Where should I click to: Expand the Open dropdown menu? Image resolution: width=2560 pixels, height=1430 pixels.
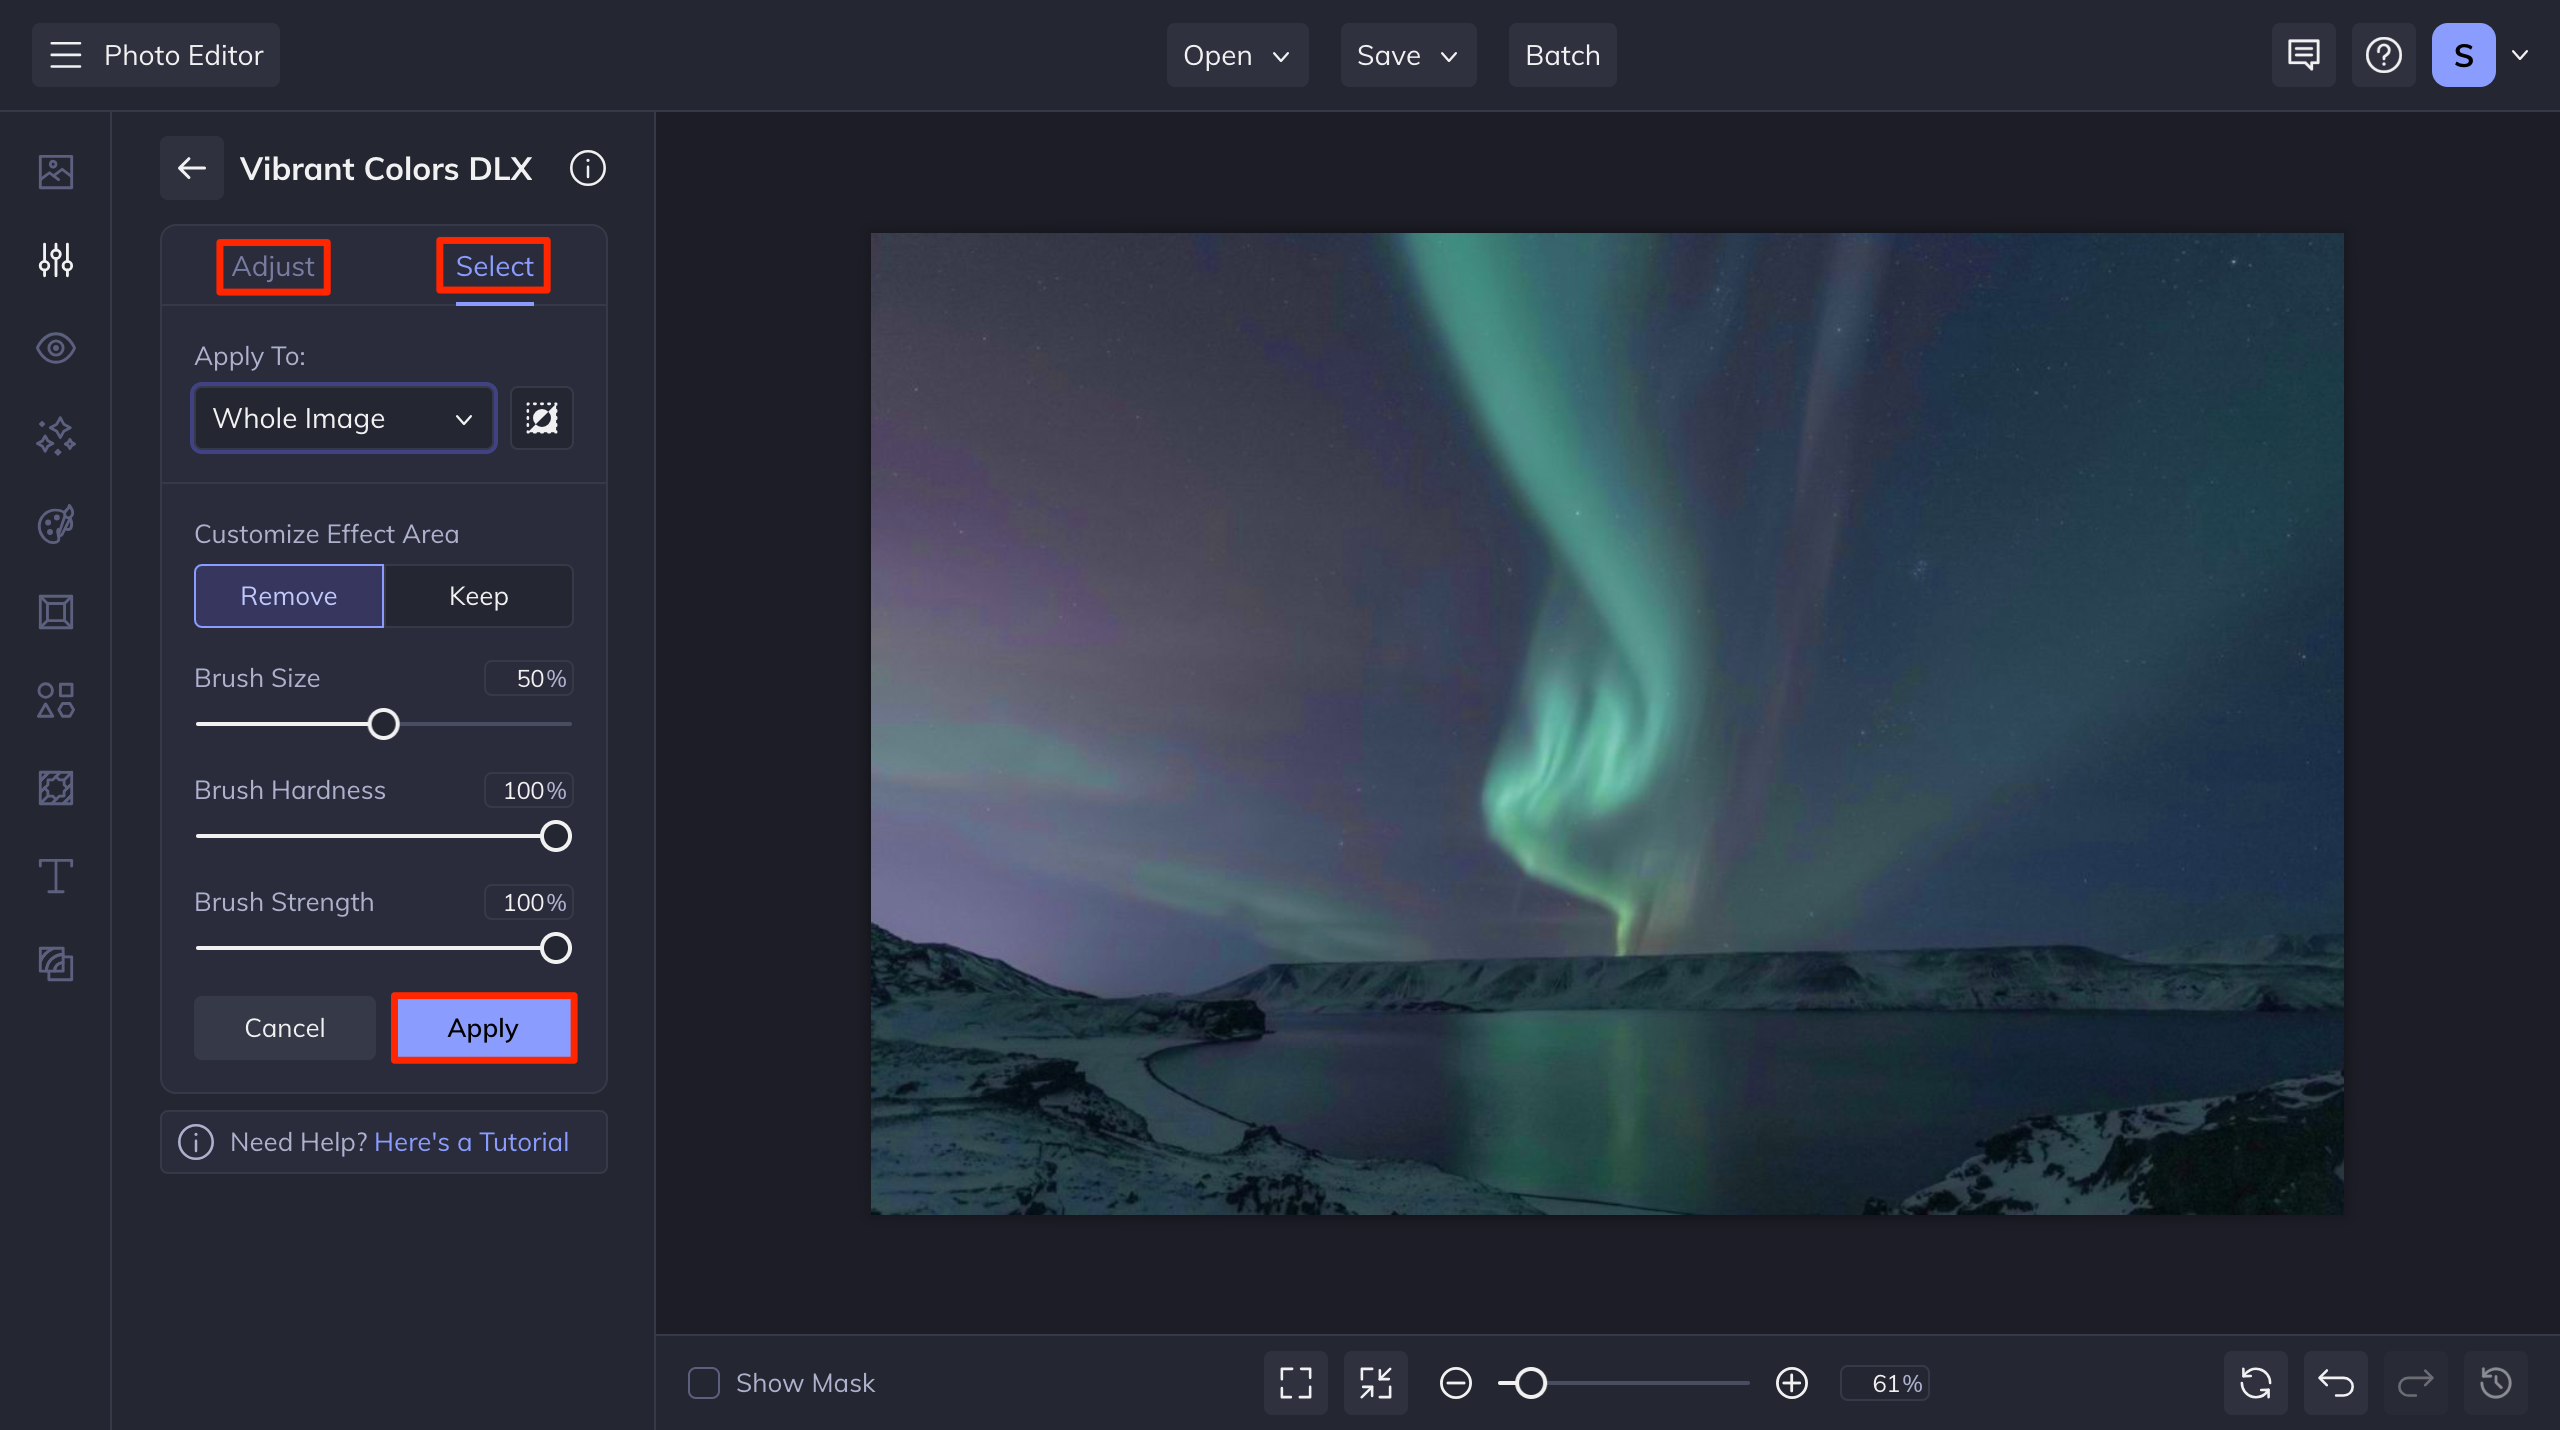coord(1236,55)
